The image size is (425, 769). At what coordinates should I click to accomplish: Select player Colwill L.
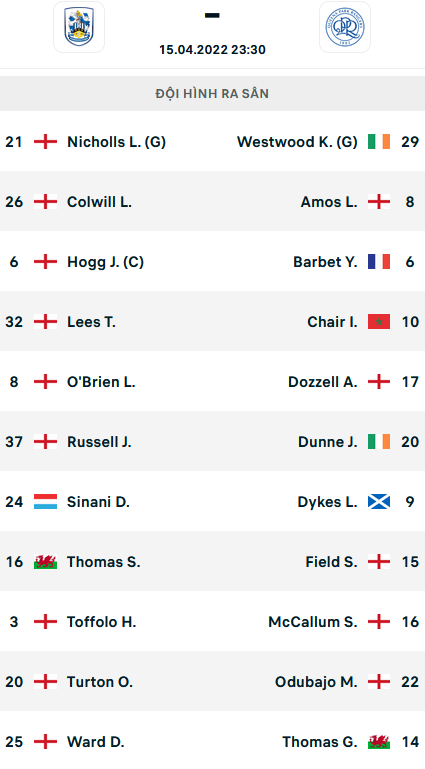[100, 202]
